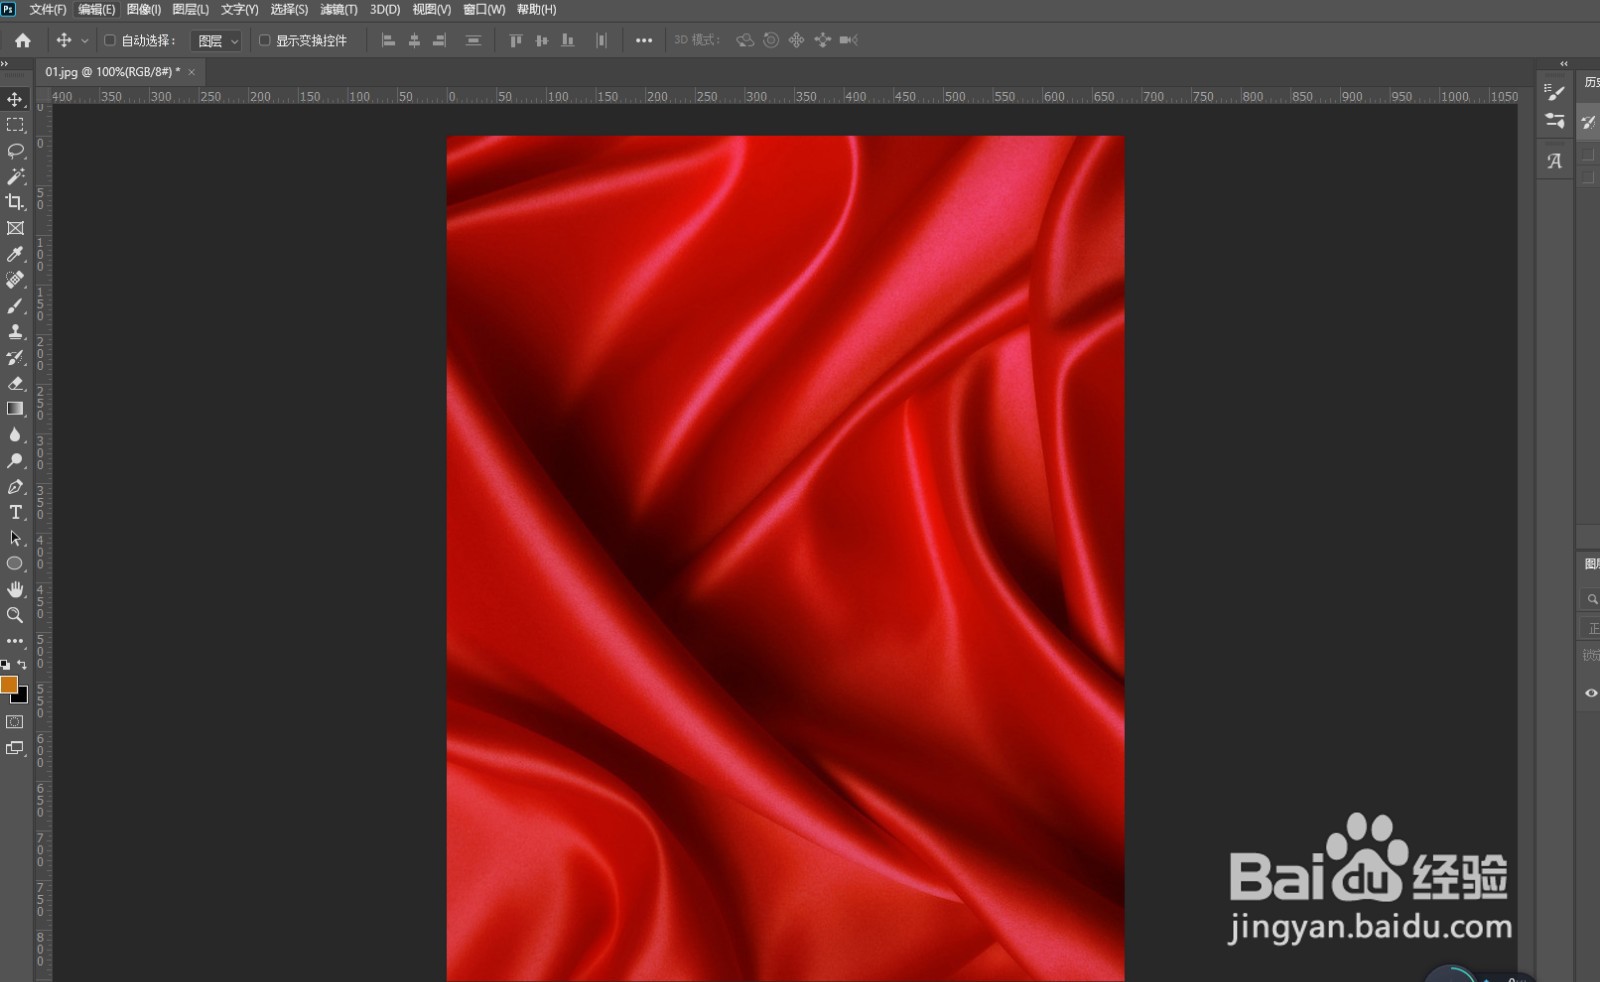Expand the right panel dock arrows

click(1564, 63)
